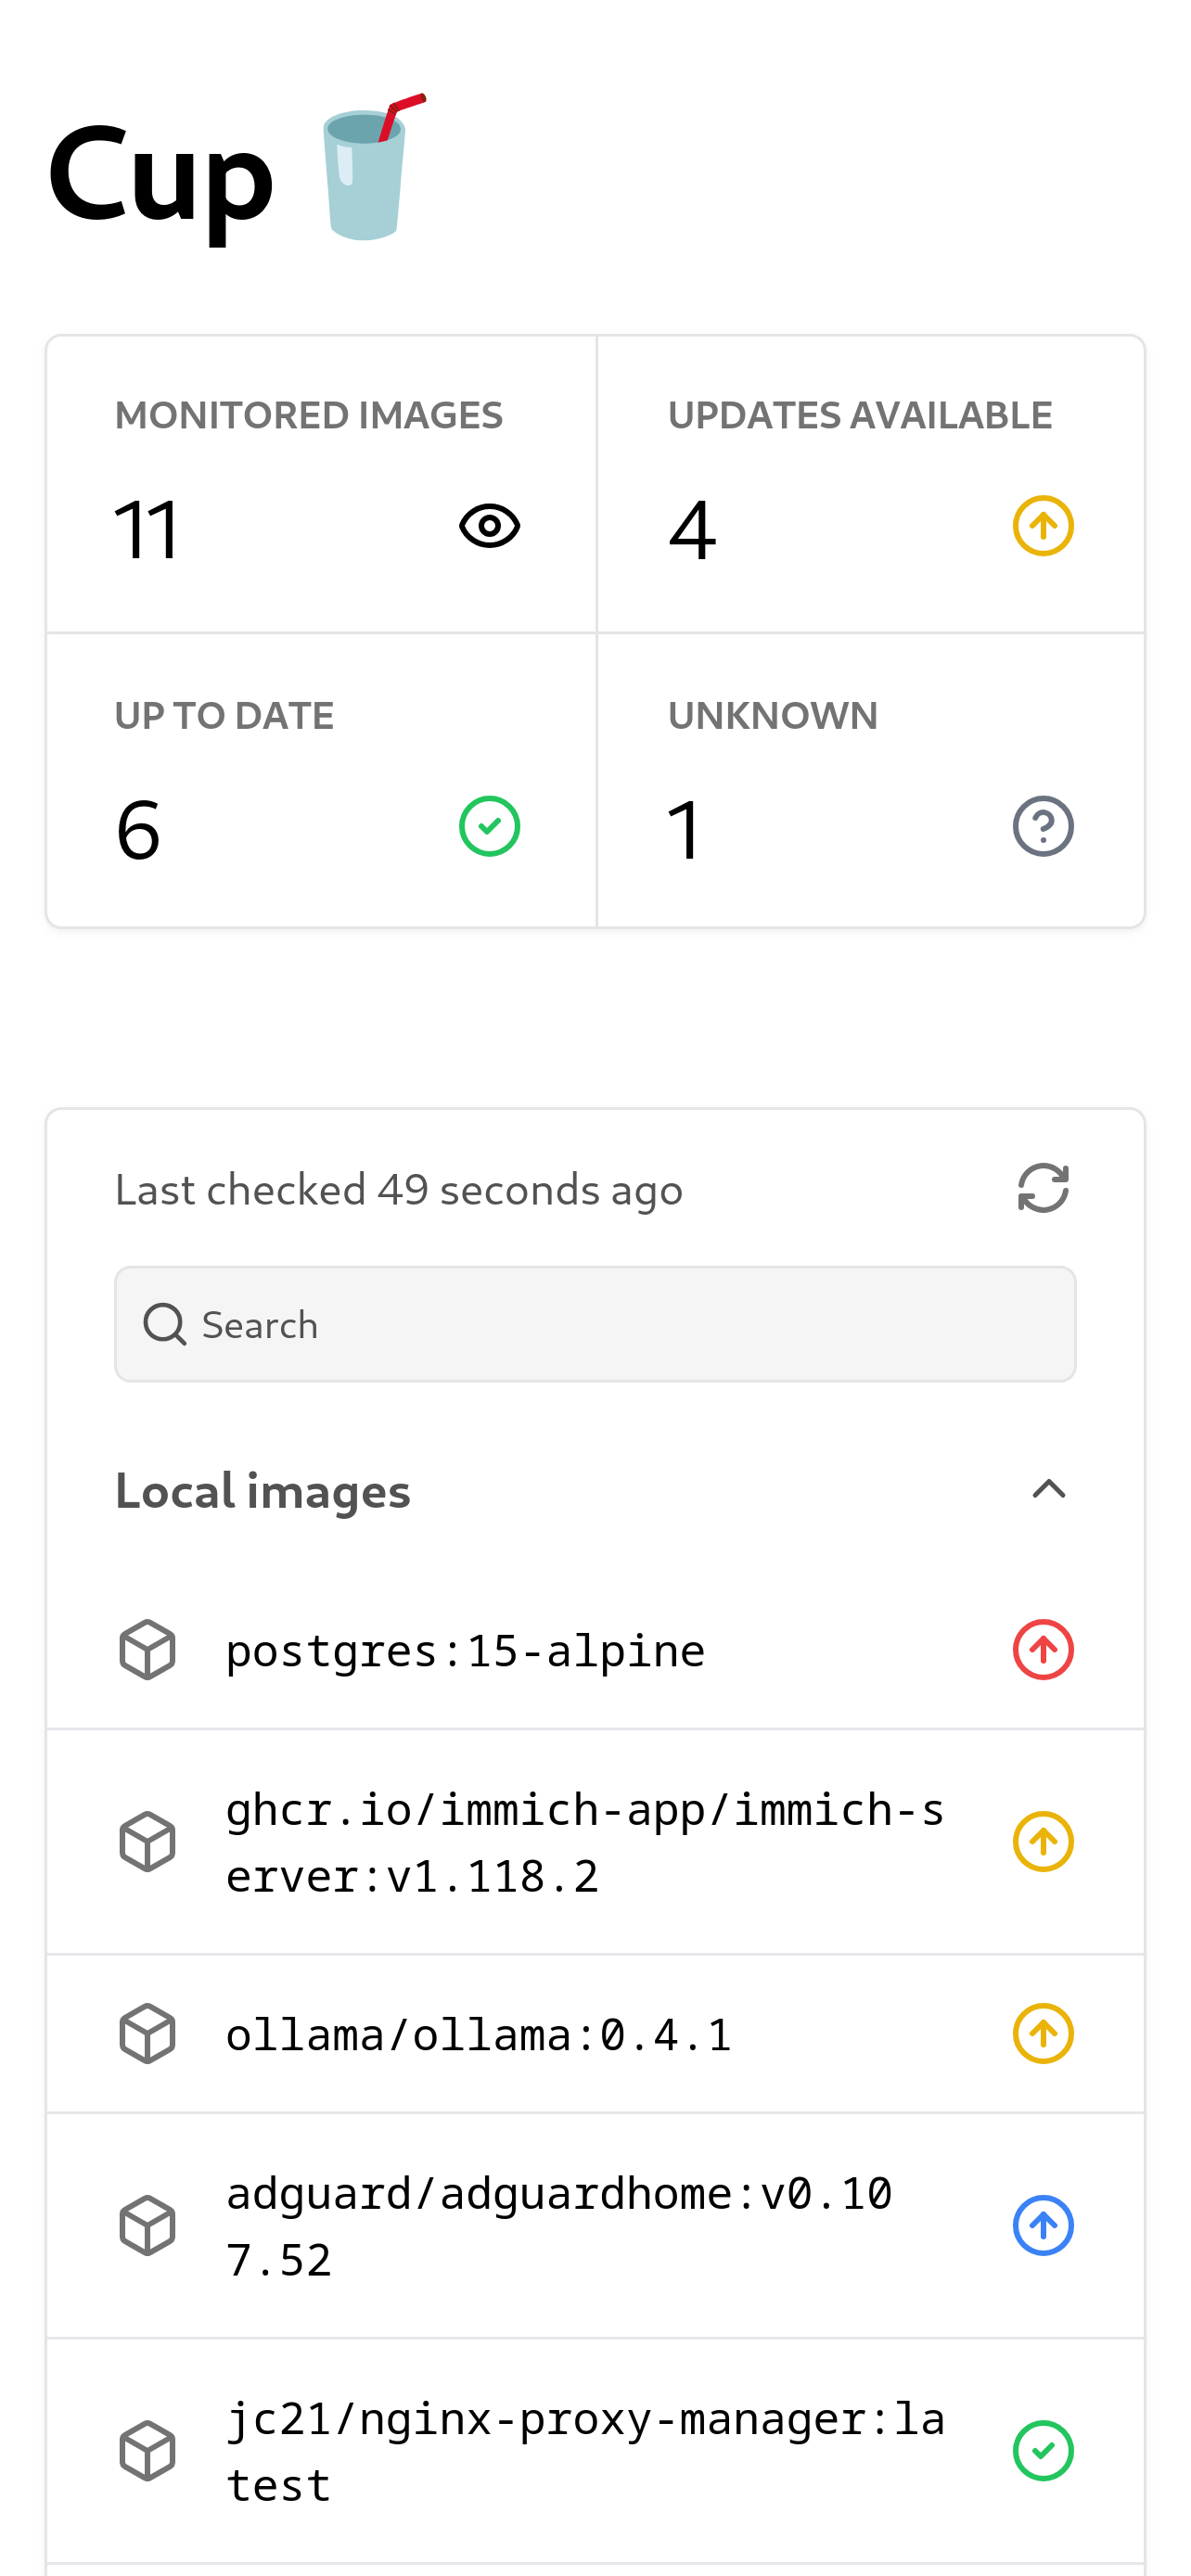Click the box icon beside postgres:15-alpine
The height and width of the screenshot is (2576, 1191).
click(148, 1650)
